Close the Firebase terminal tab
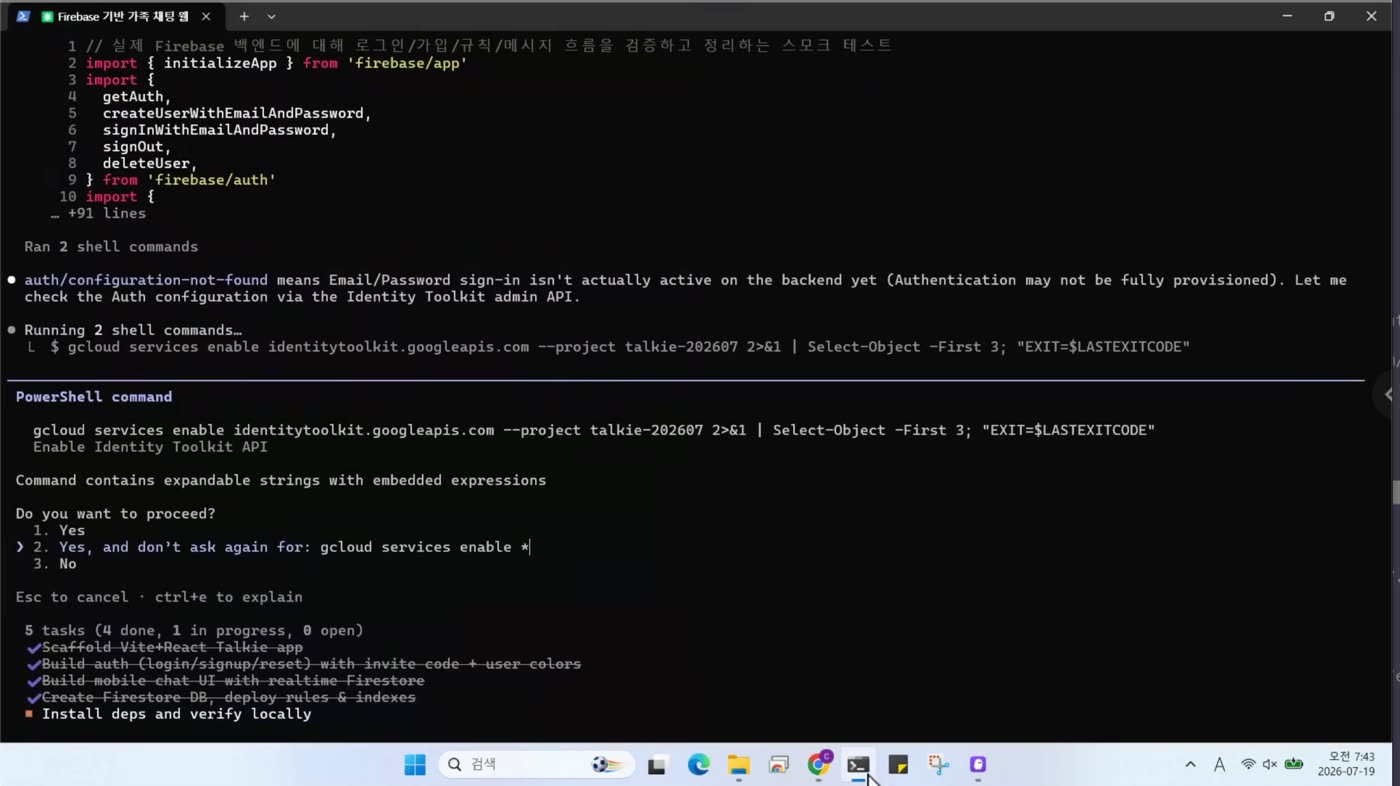The height and width of the screenshot is (786, 1400). pos(206,16)
